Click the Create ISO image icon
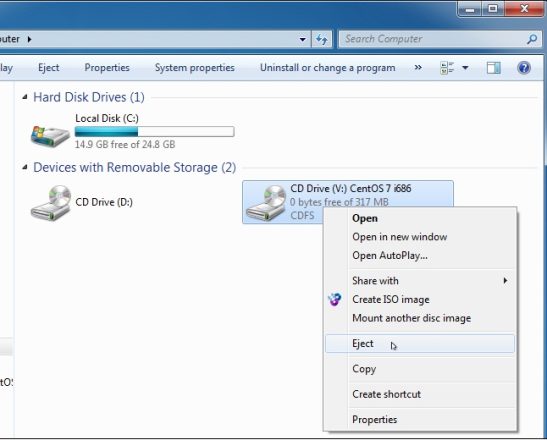This screenshot has height=440, width=547. click(x=335, y=299)
